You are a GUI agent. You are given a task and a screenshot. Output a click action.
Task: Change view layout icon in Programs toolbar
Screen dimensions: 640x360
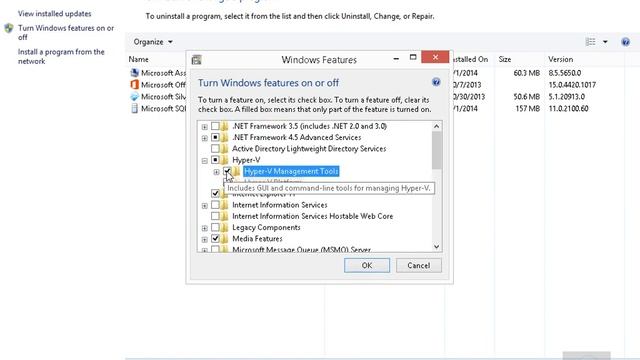pyautogui.click(x=590, y=42)
